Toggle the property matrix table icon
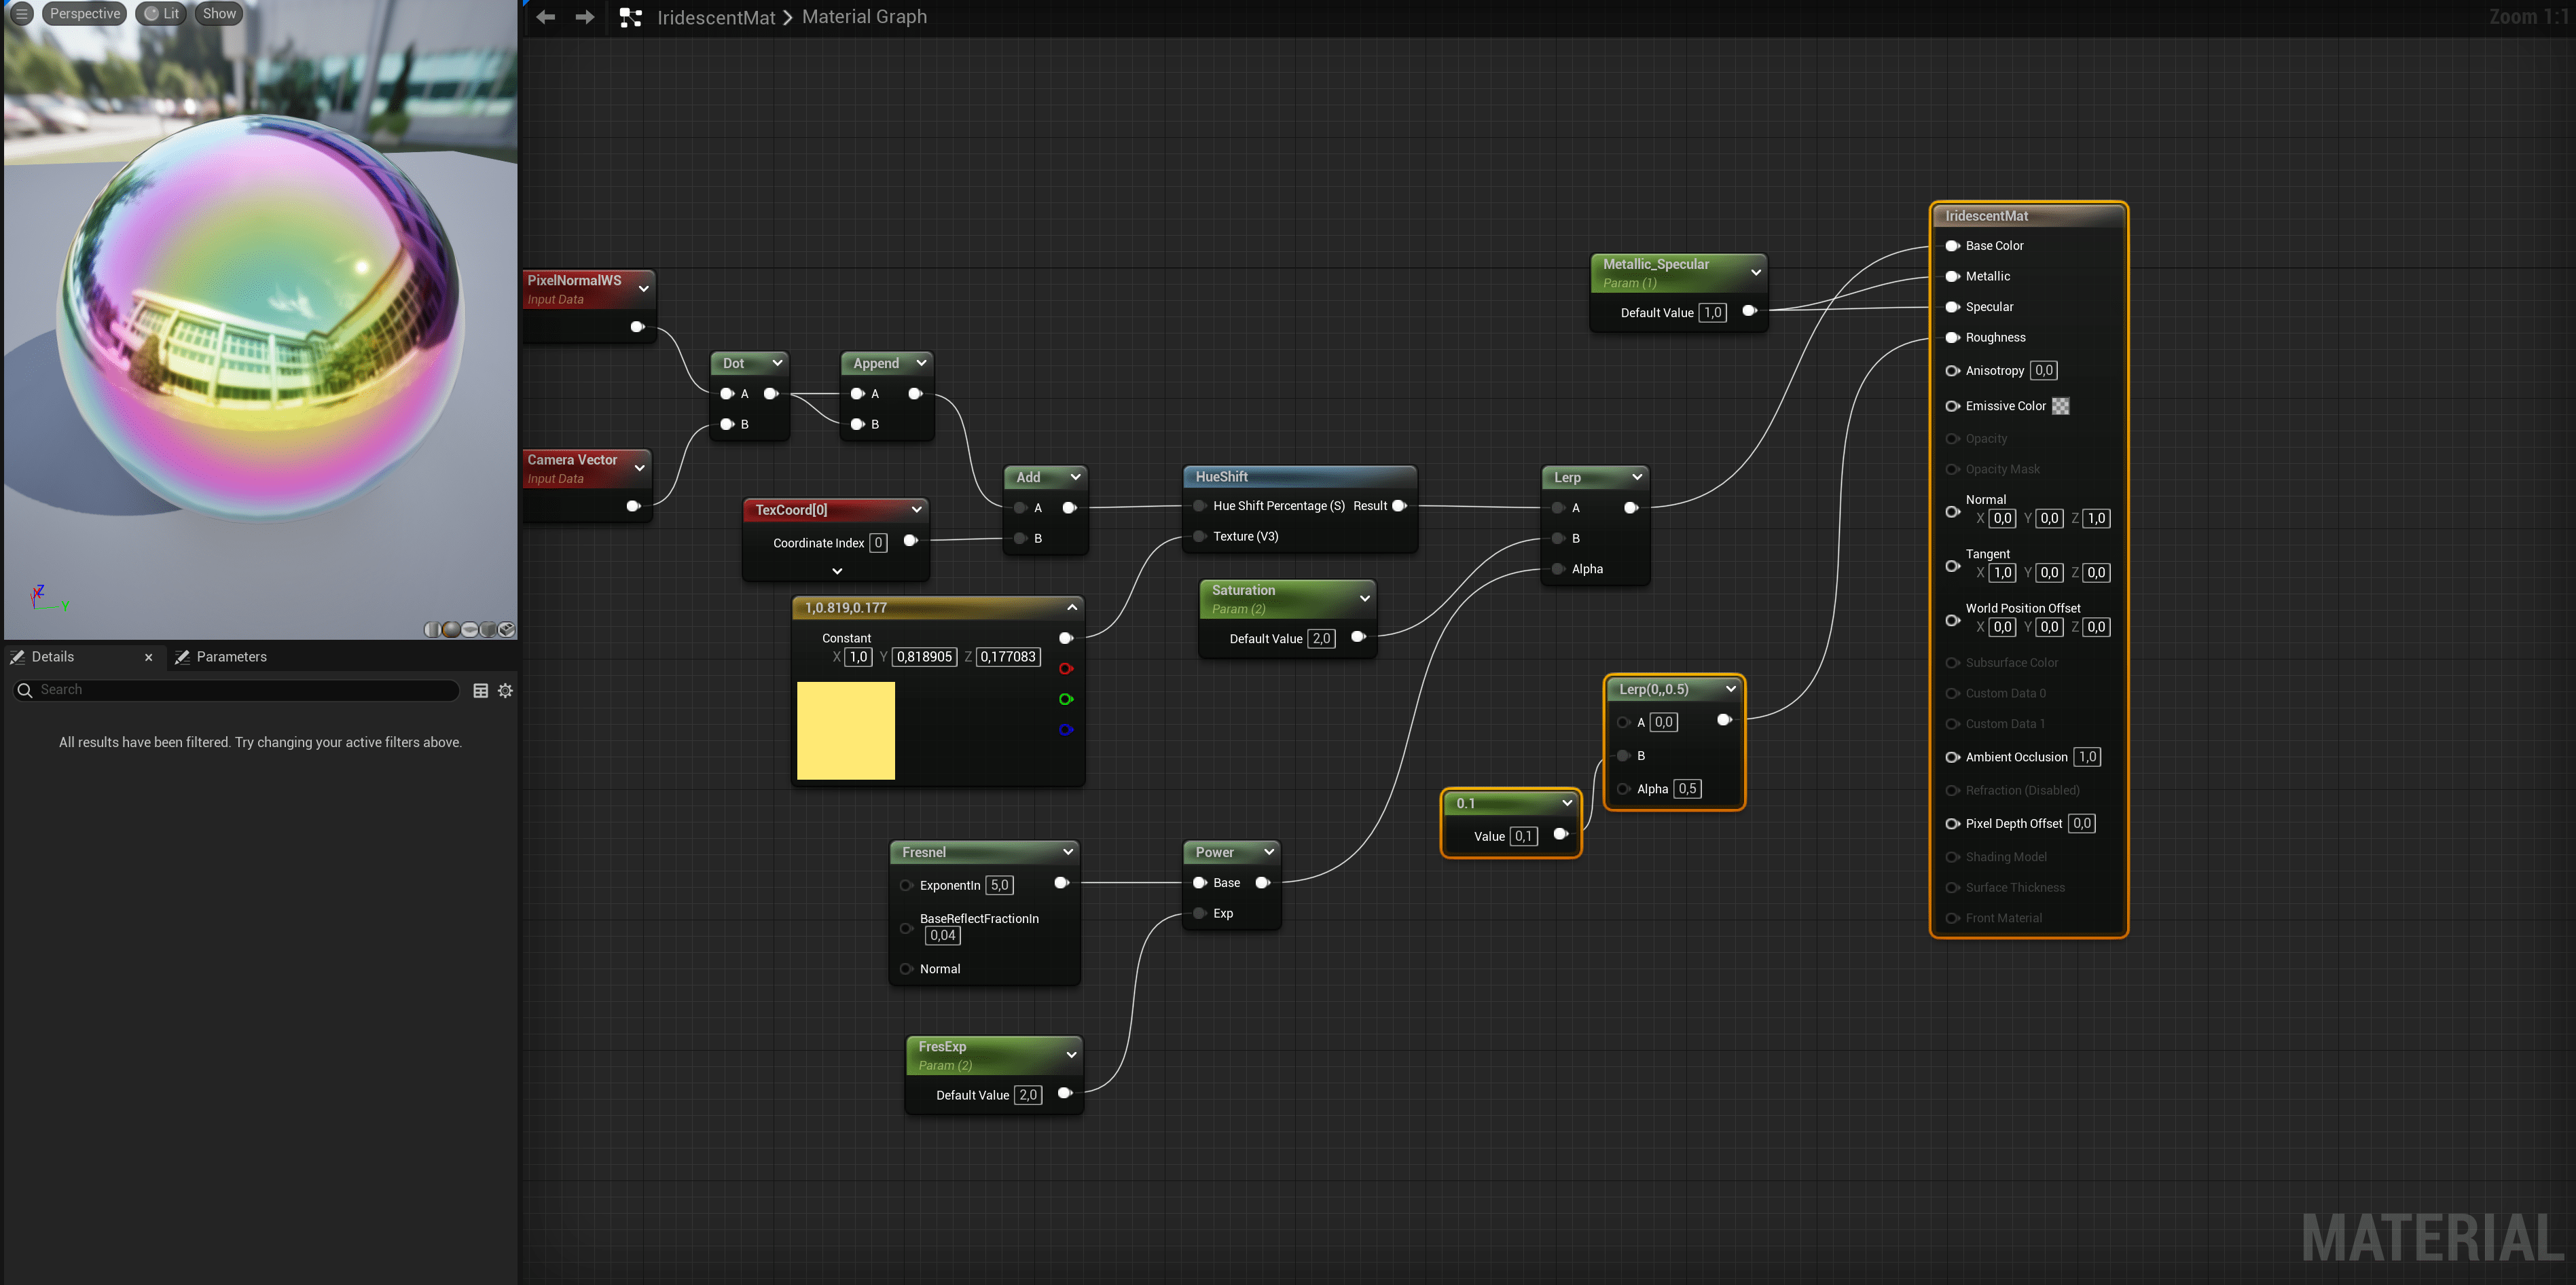The width and height of the screenshot is (2576, 1285). [481, 691]
